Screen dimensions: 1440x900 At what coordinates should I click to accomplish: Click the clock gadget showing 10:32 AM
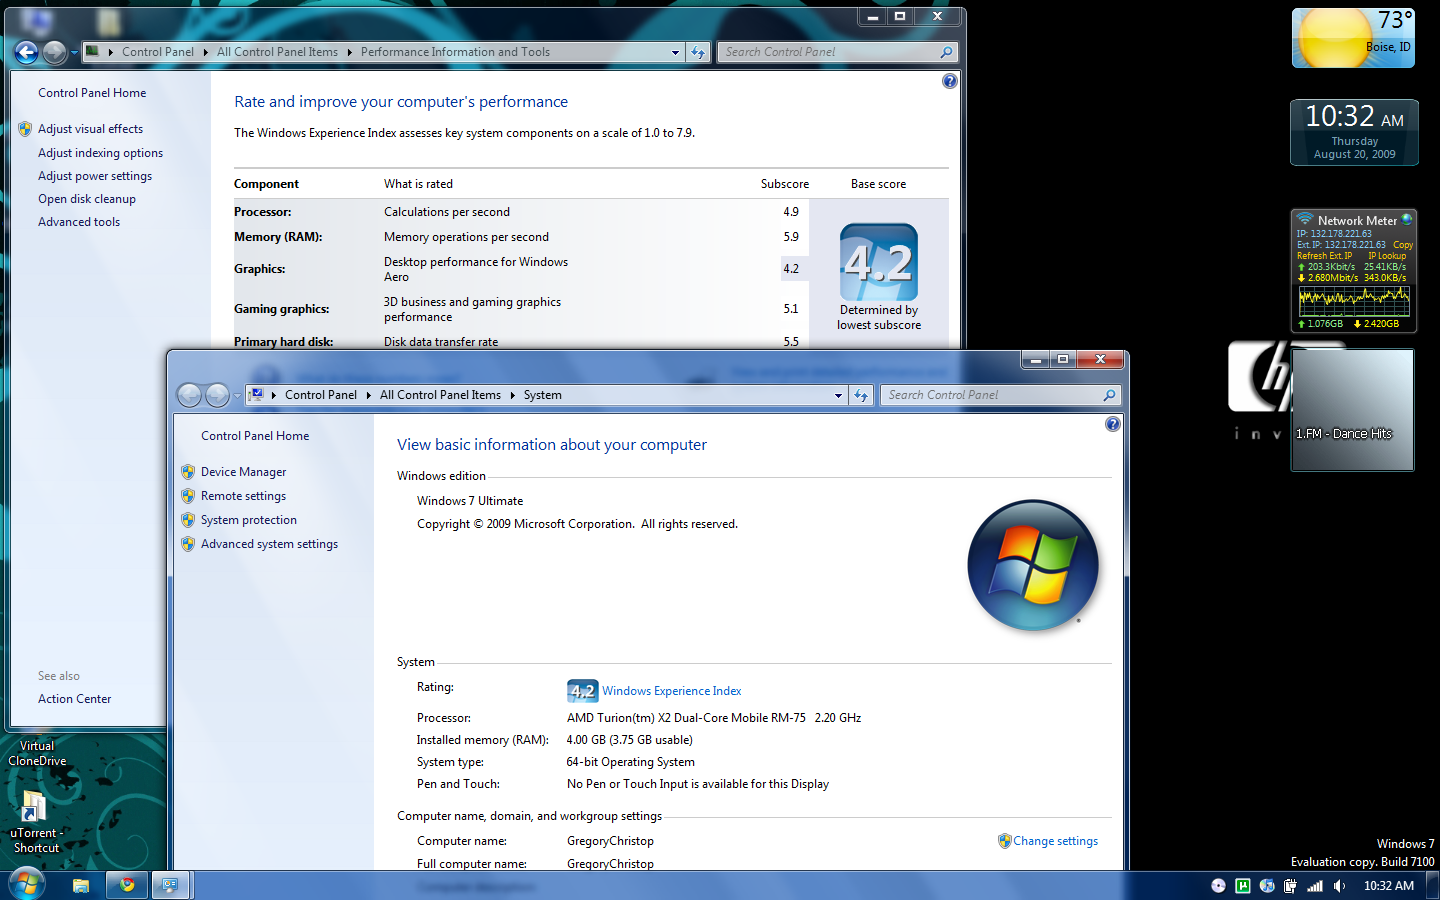(x=1354, y=132)
